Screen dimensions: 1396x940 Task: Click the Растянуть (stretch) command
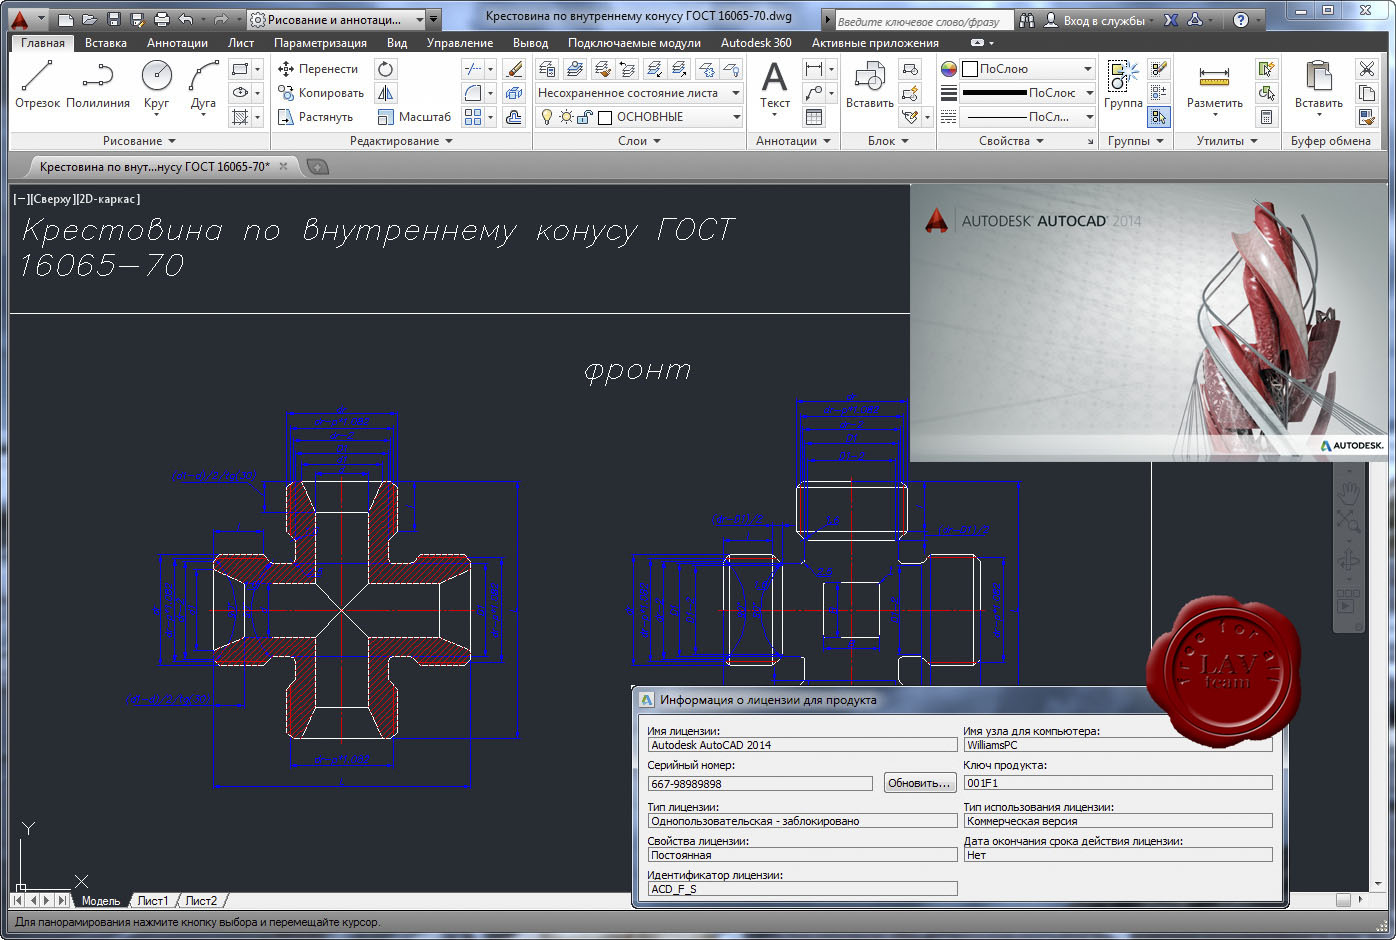pyautogui.click(x=315, y=117)
